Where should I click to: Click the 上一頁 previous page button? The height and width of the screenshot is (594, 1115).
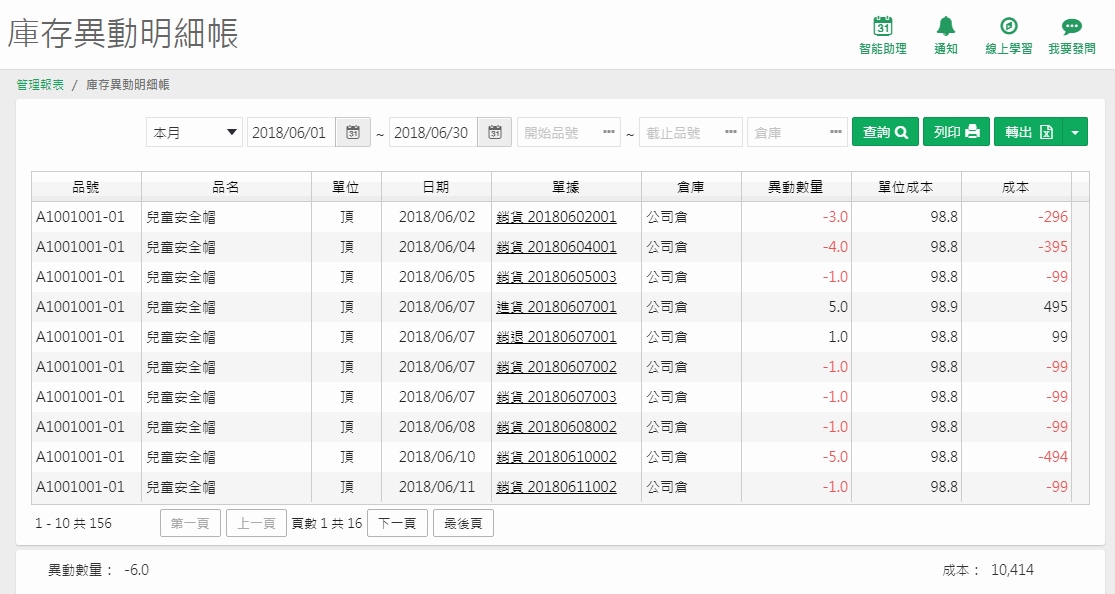click(256, 524)
